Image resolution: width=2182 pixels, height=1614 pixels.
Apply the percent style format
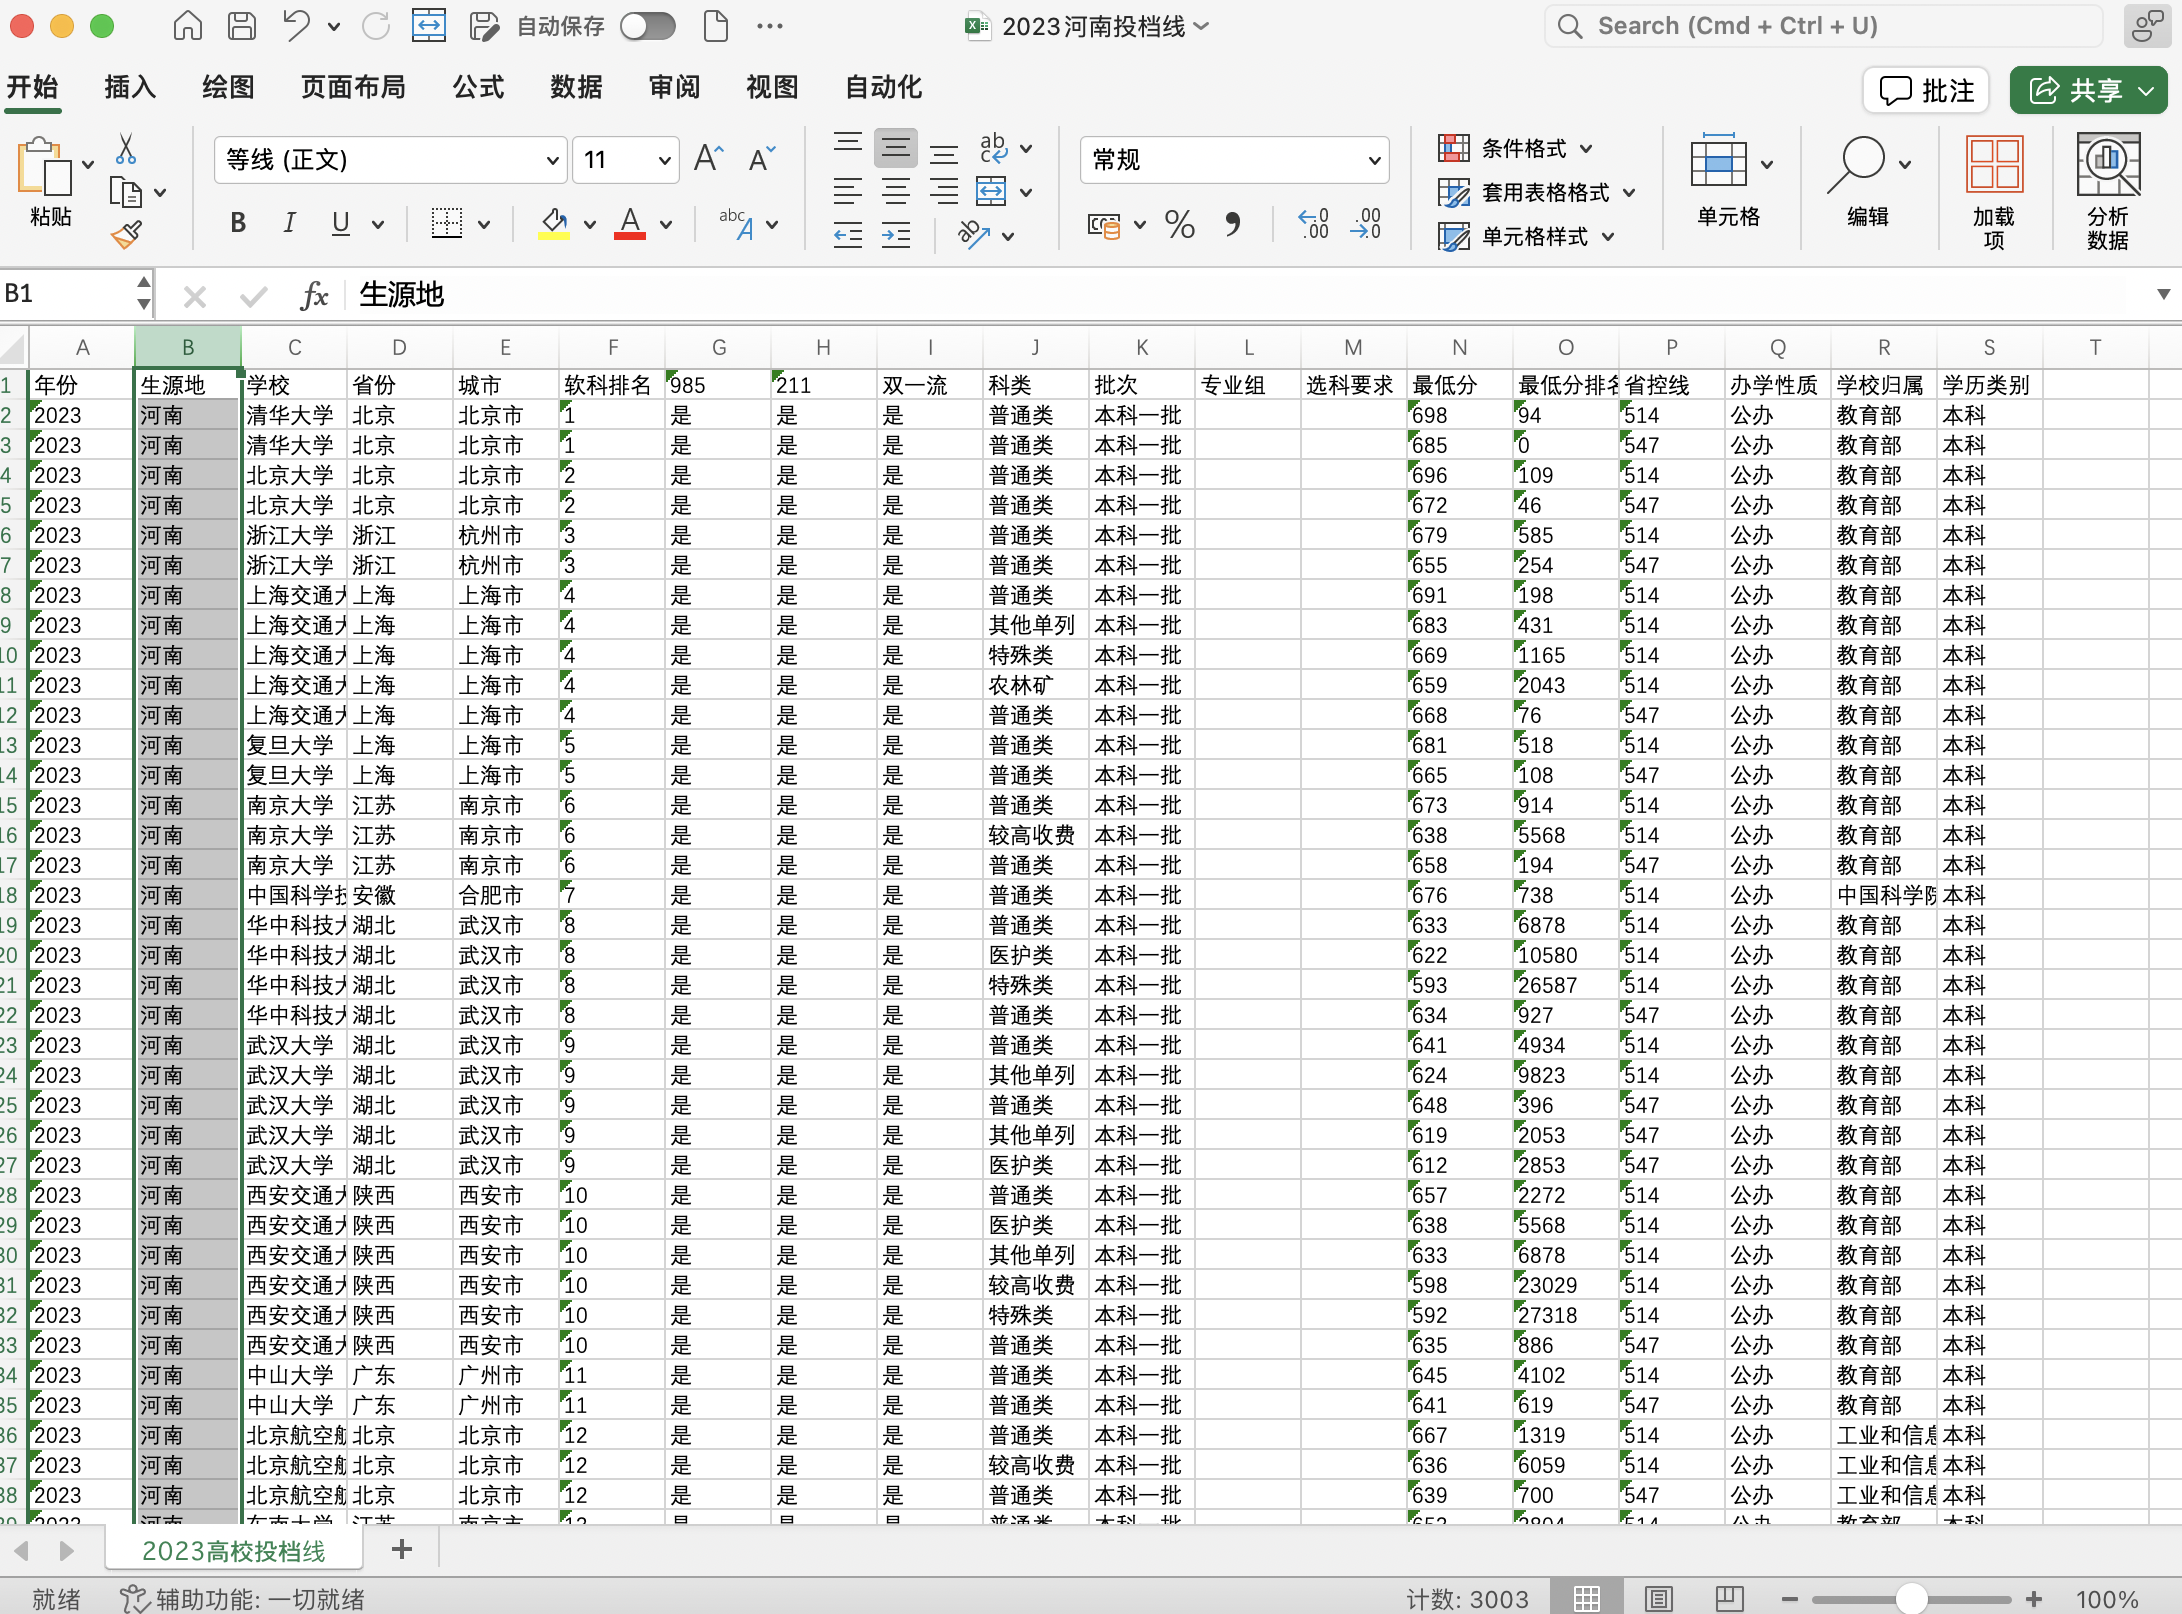(1179, 225)
